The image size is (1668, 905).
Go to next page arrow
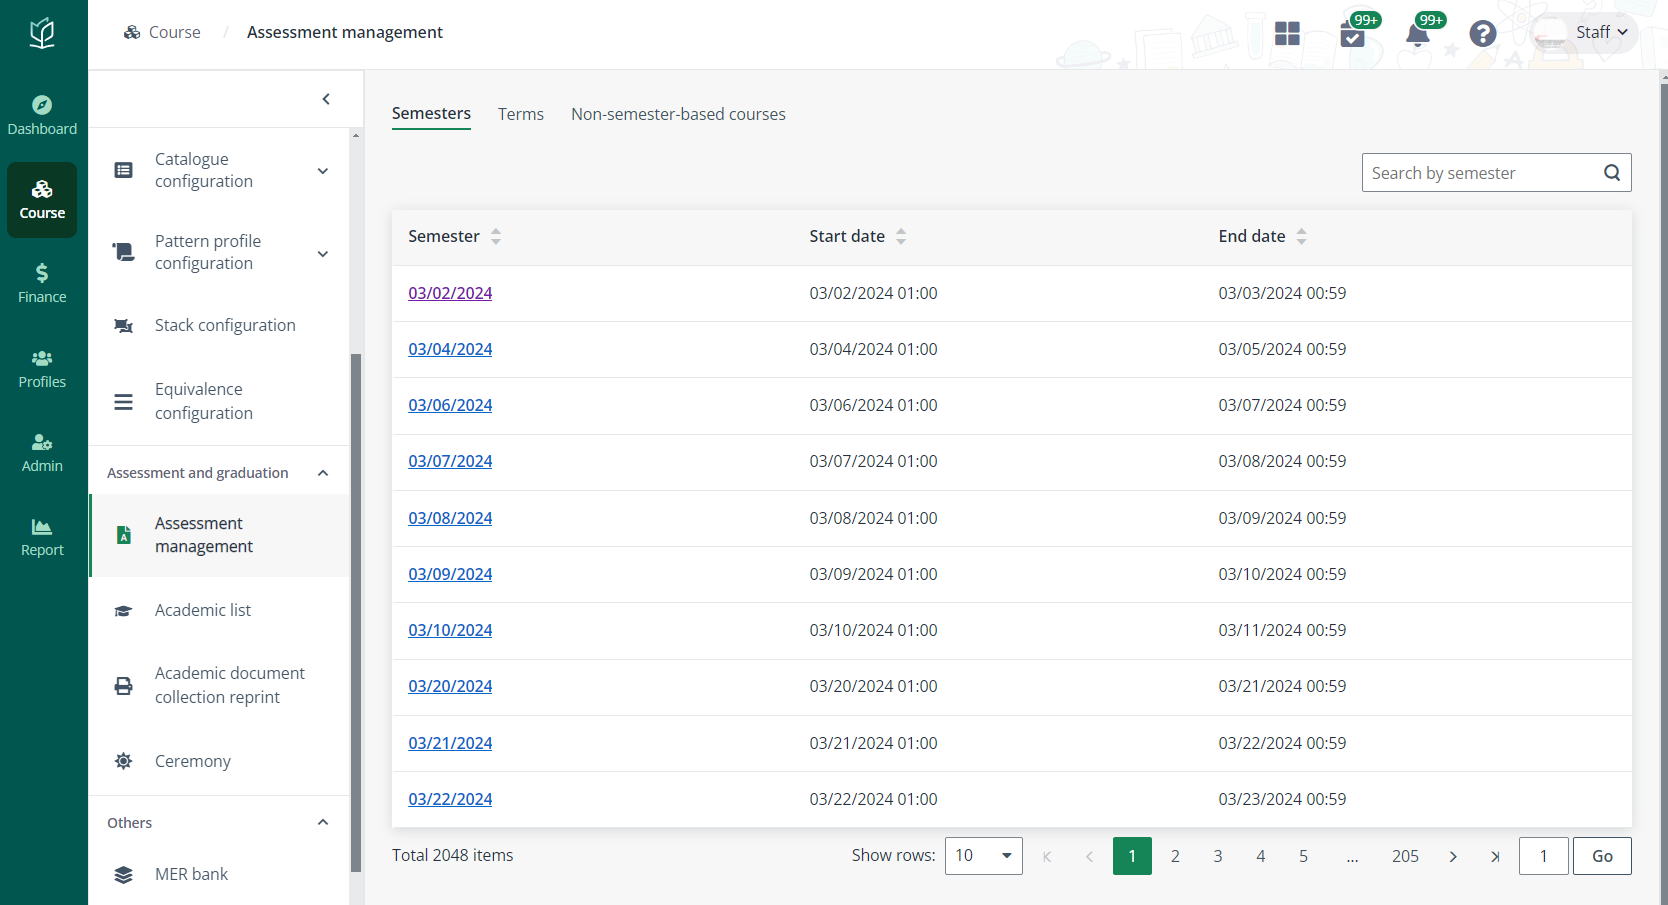[1453, 856]
